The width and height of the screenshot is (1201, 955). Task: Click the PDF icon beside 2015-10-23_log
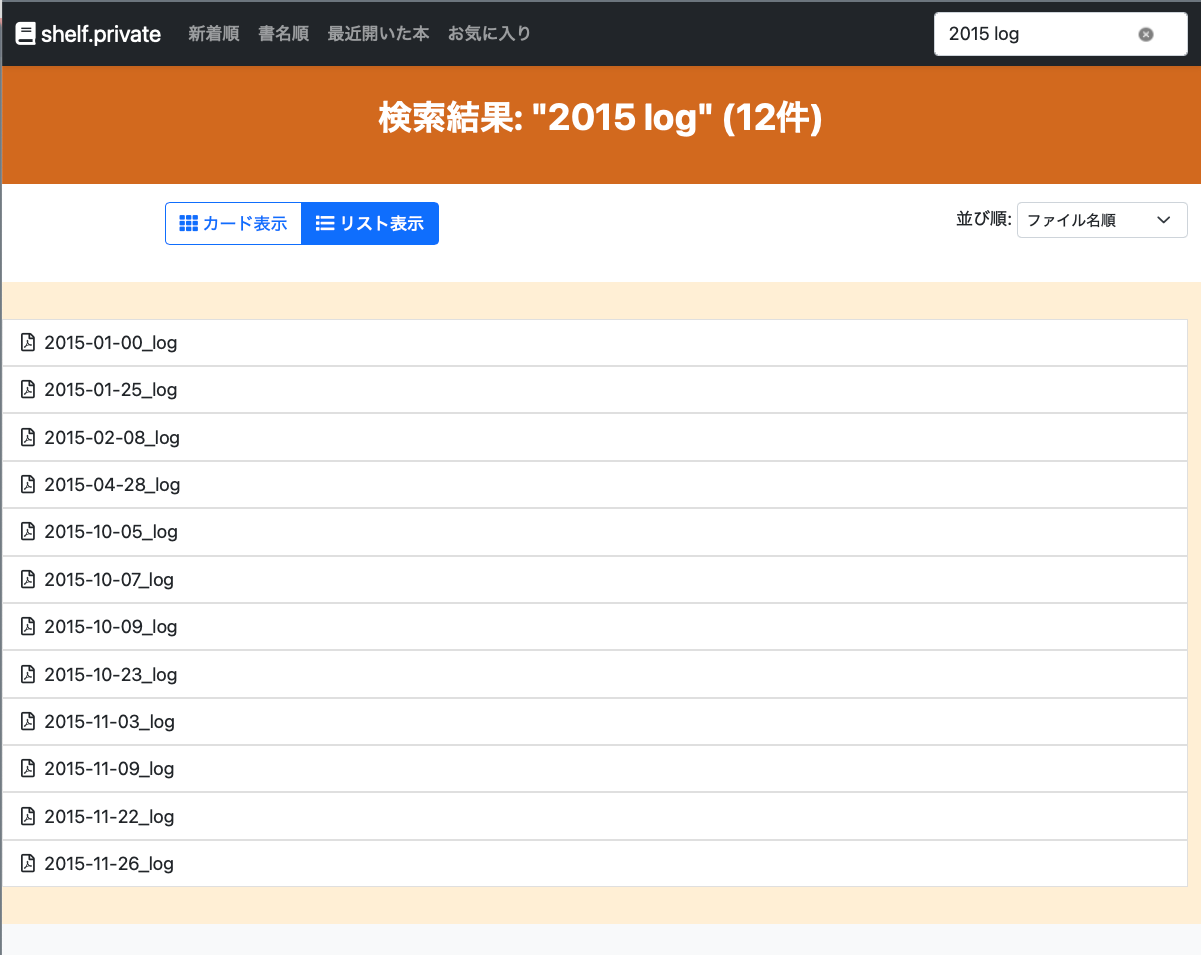click(28, 674)
